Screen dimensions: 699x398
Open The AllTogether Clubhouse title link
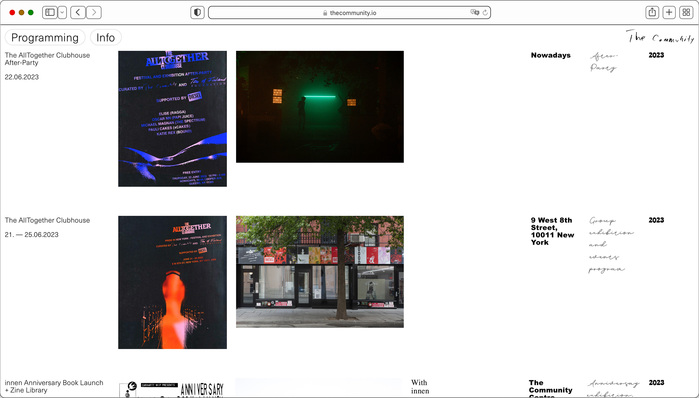(x=47, y=220)
